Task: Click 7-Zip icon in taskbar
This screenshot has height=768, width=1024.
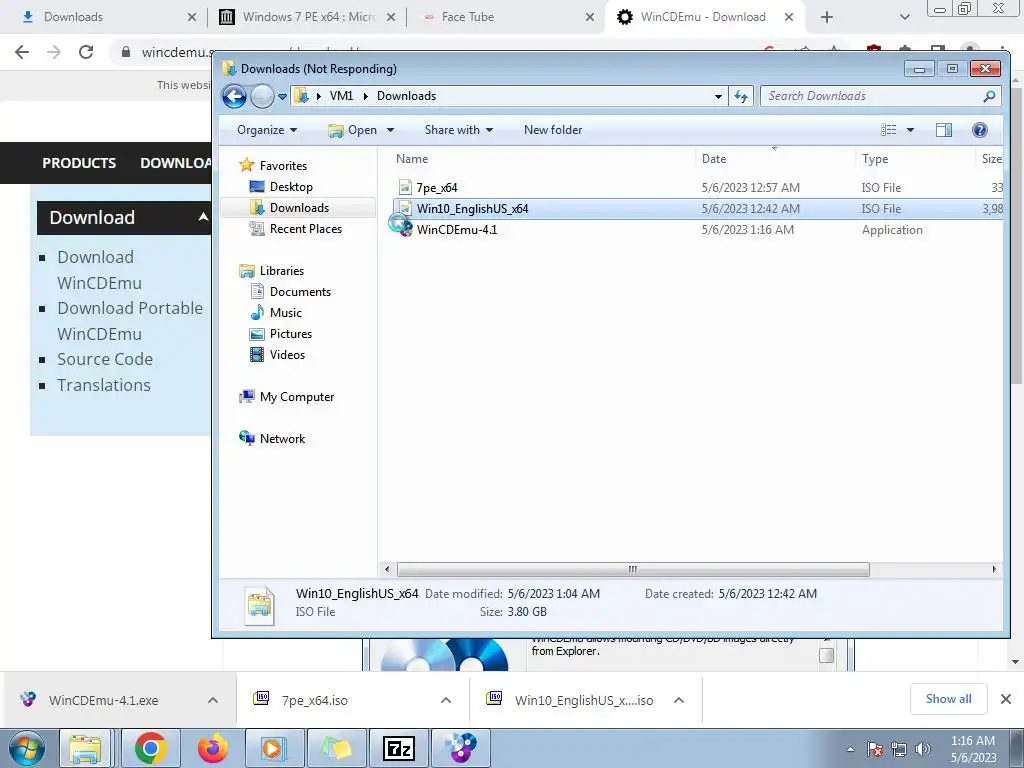Action: click(399, 748)
